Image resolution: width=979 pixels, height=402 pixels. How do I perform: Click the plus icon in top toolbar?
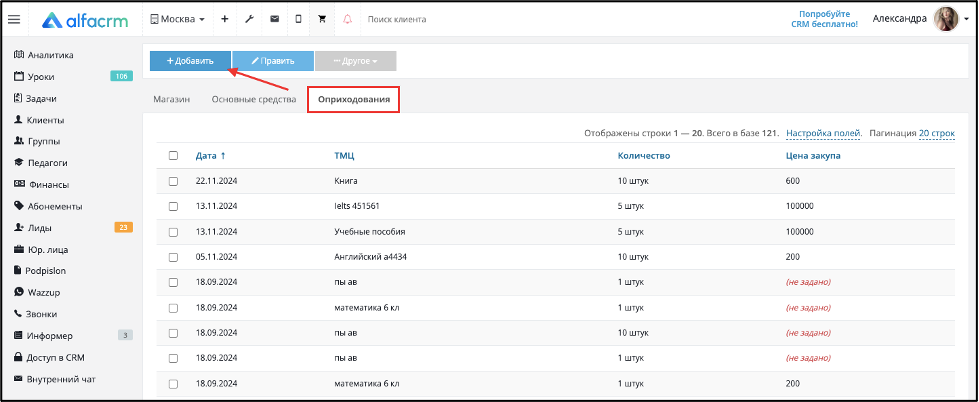(x=225, y=19)
